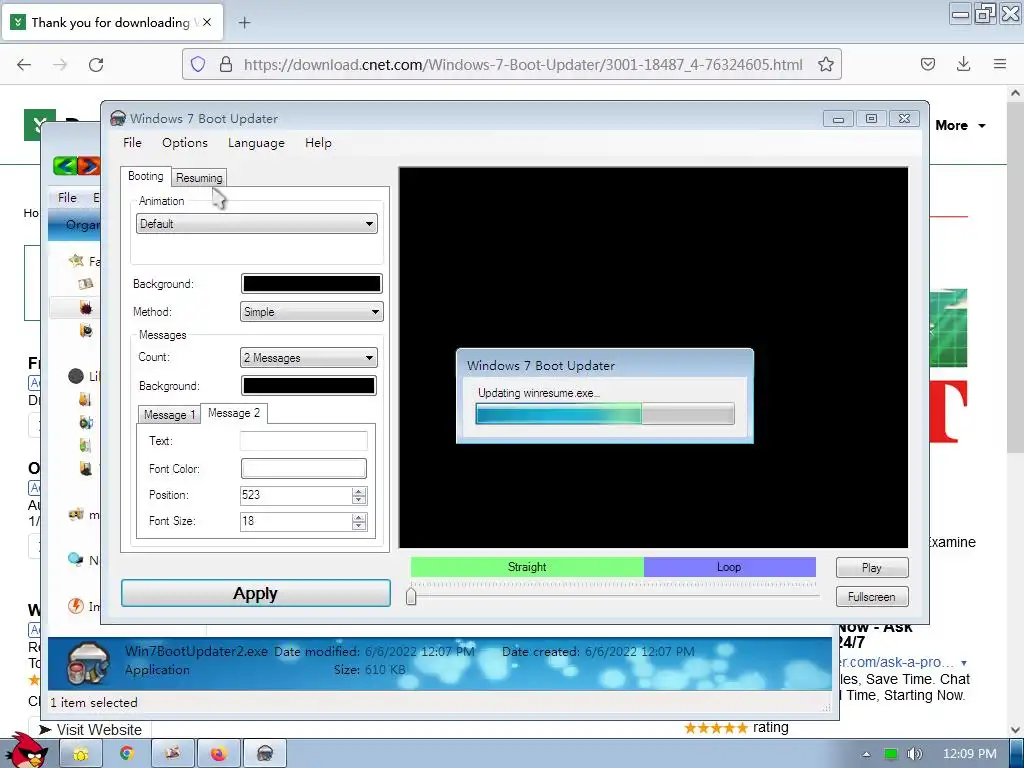Switch to the Booting tab
The width and height of the screenshot is (1024, 768).
click(146, 176)
